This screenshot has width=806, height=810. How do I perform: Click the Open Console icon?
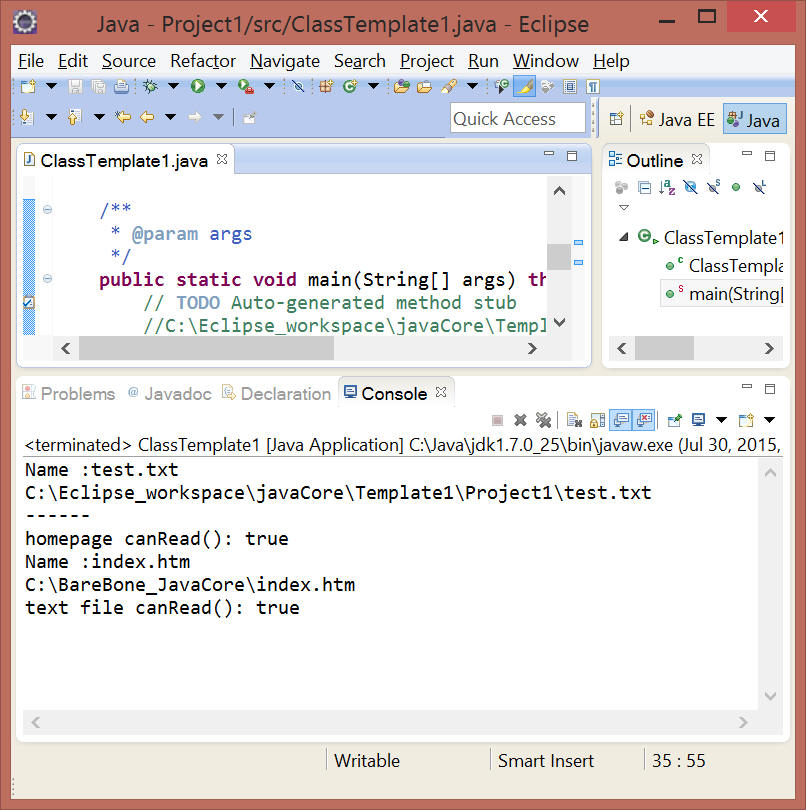click(x=746, y=420)
